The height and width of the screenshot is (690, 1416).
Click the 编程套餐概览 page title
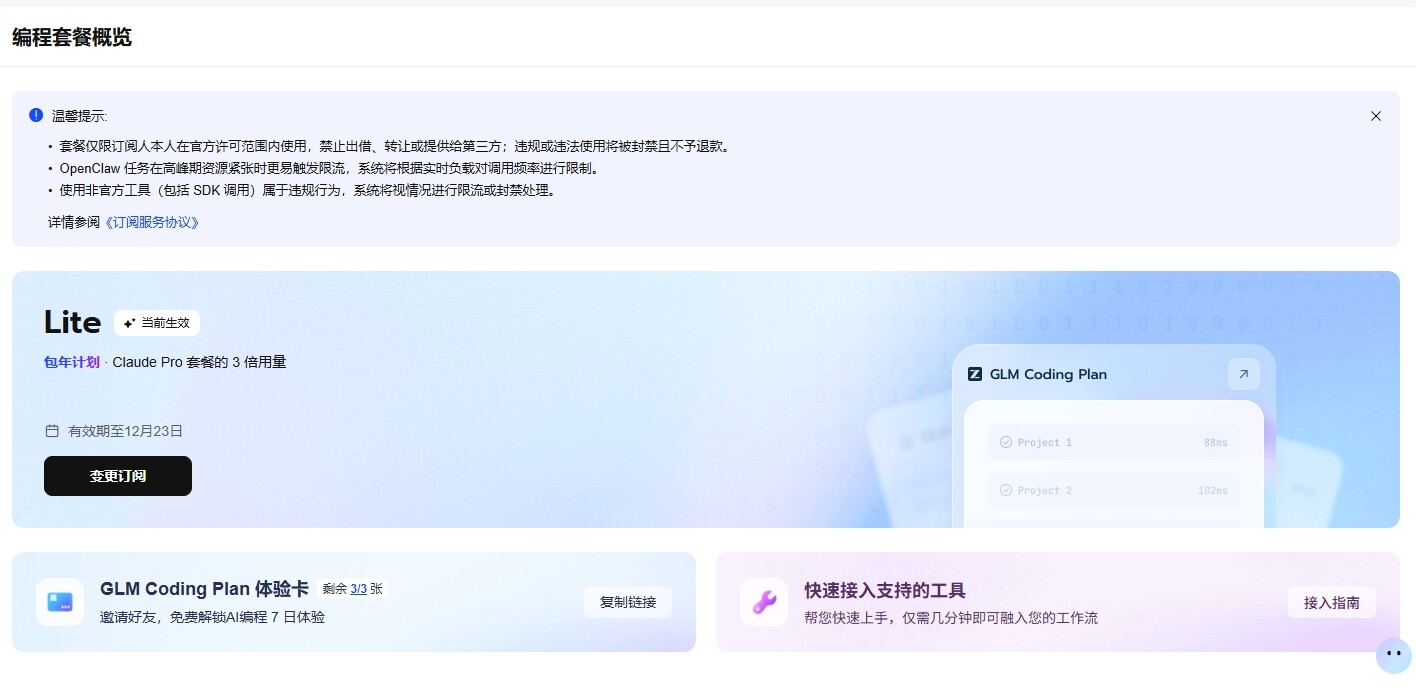[x=72, y=37]
